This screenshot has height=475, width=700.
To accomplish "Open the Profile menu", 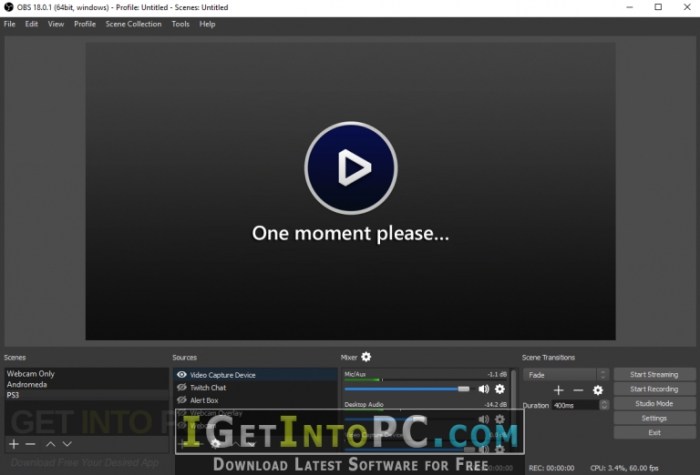I will 85,24.
